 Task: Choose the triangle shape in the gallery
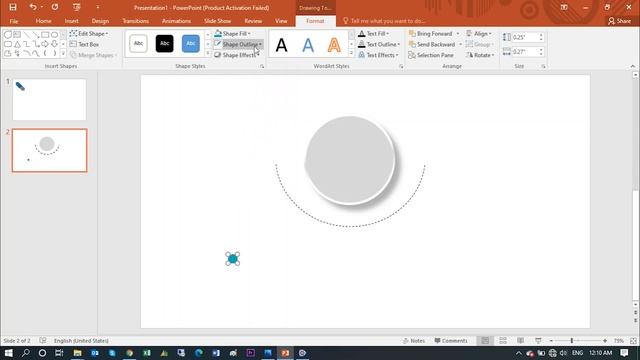coord(17,44)
